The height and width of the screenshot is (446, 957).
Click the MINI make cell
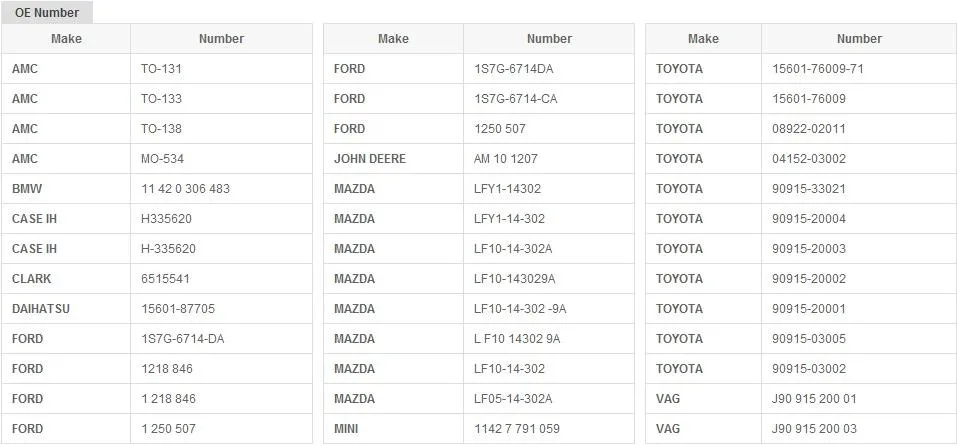[x=393, y=428]
